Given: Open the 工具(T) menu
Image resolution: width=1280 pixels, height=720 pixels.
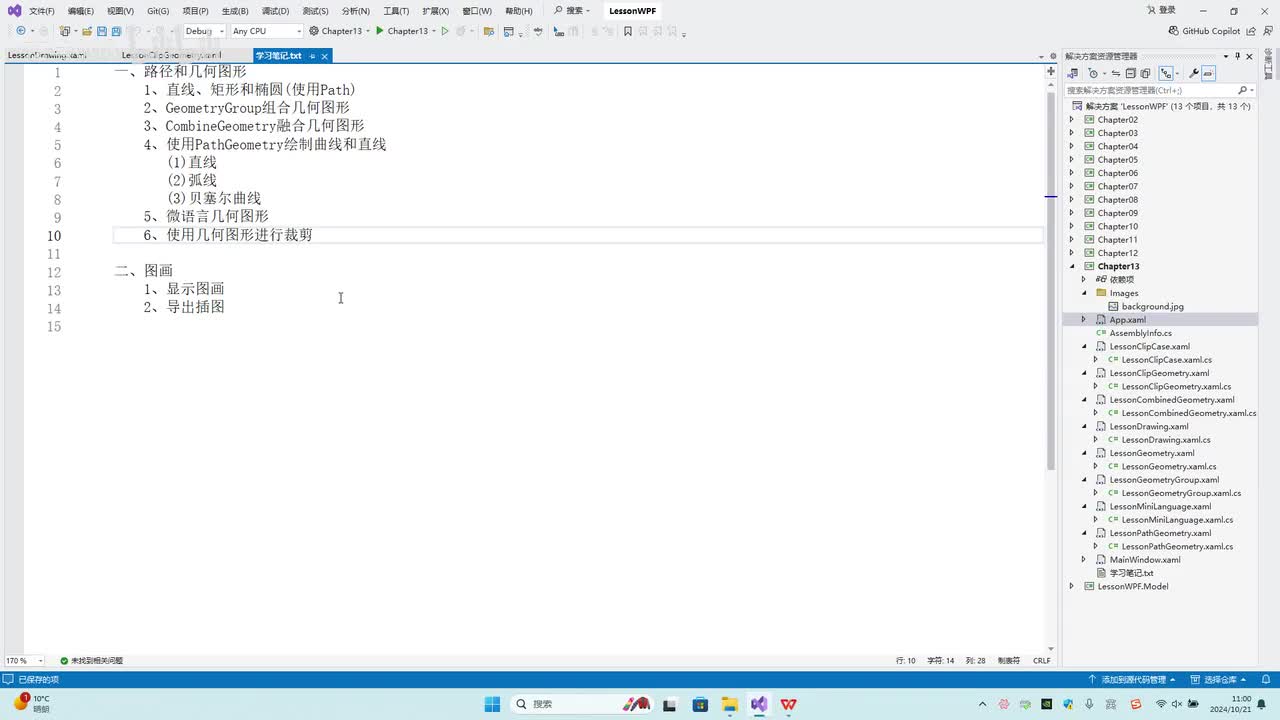Looking at the screenshot, I should pos(396,11).
